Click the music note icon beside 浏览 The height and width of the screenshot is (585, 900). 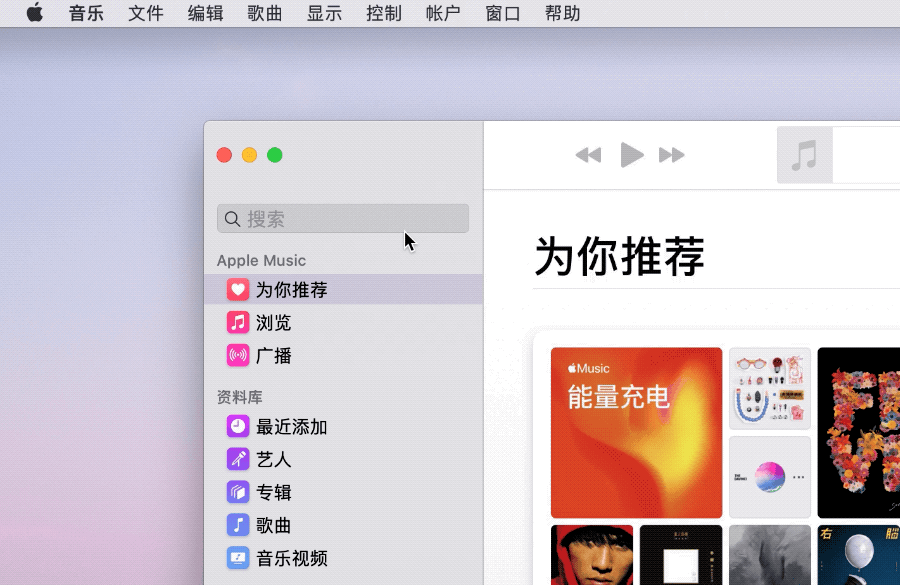[x=238, y=322]
